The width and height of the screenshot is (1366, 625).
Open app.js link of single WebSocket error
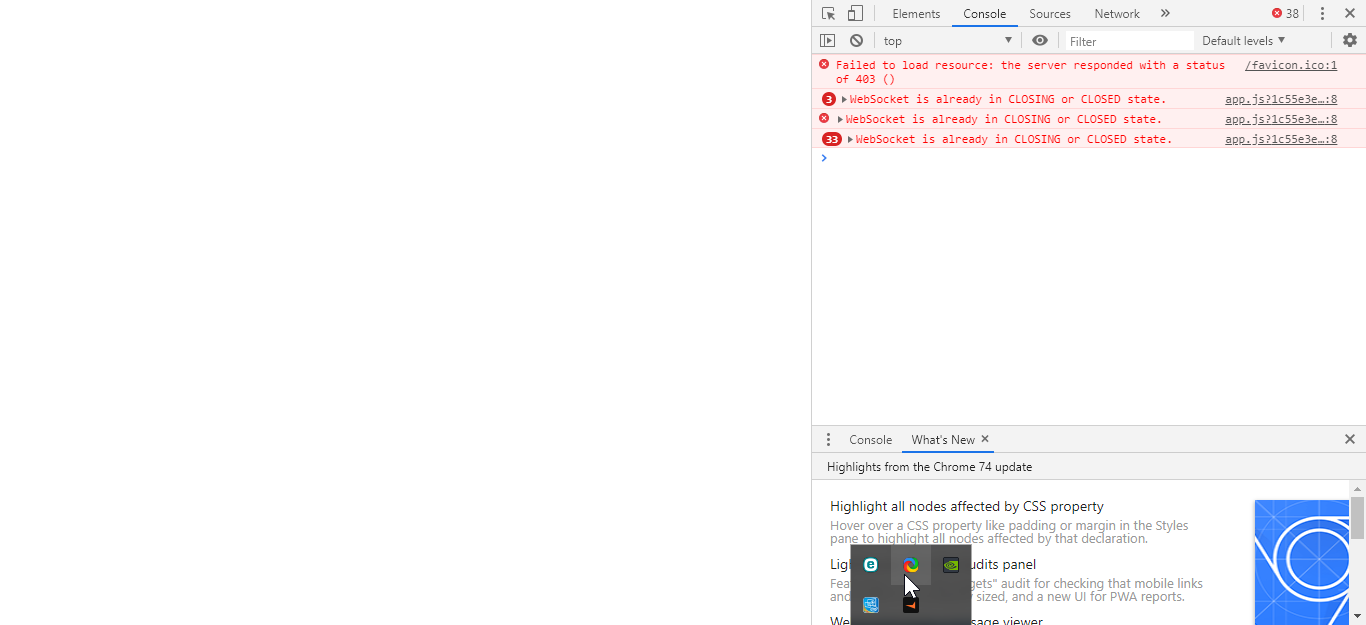point(1281,119)
